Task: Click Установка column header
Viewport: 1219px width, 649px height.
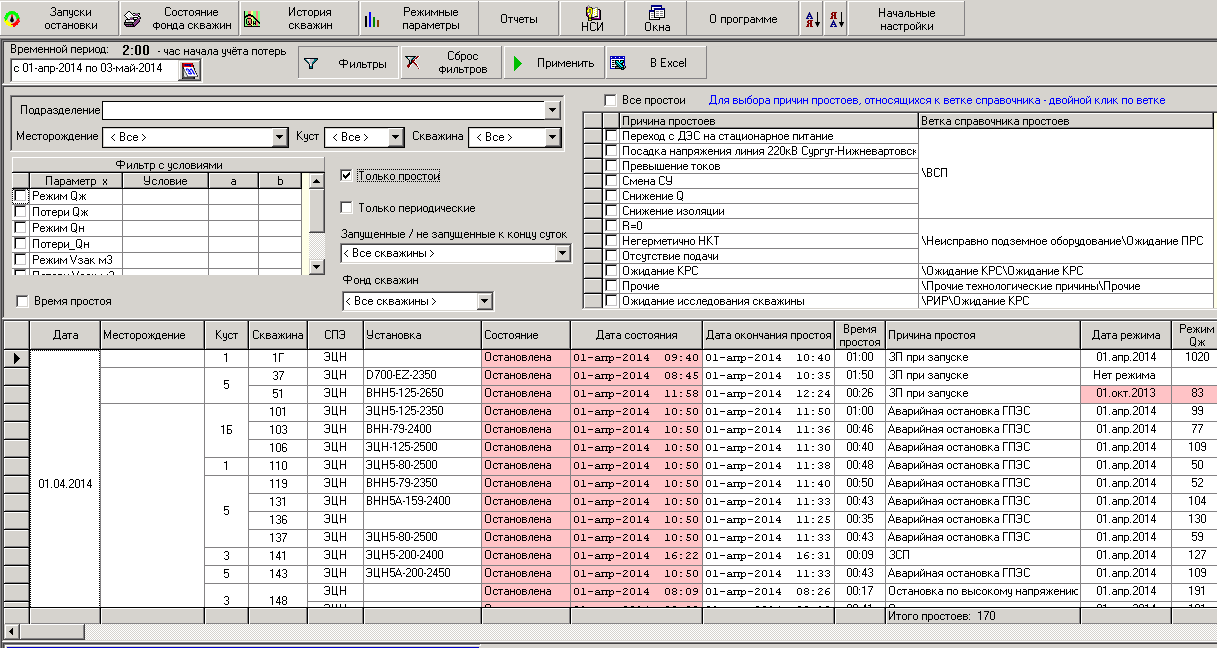Action: (x=421, y=335)
